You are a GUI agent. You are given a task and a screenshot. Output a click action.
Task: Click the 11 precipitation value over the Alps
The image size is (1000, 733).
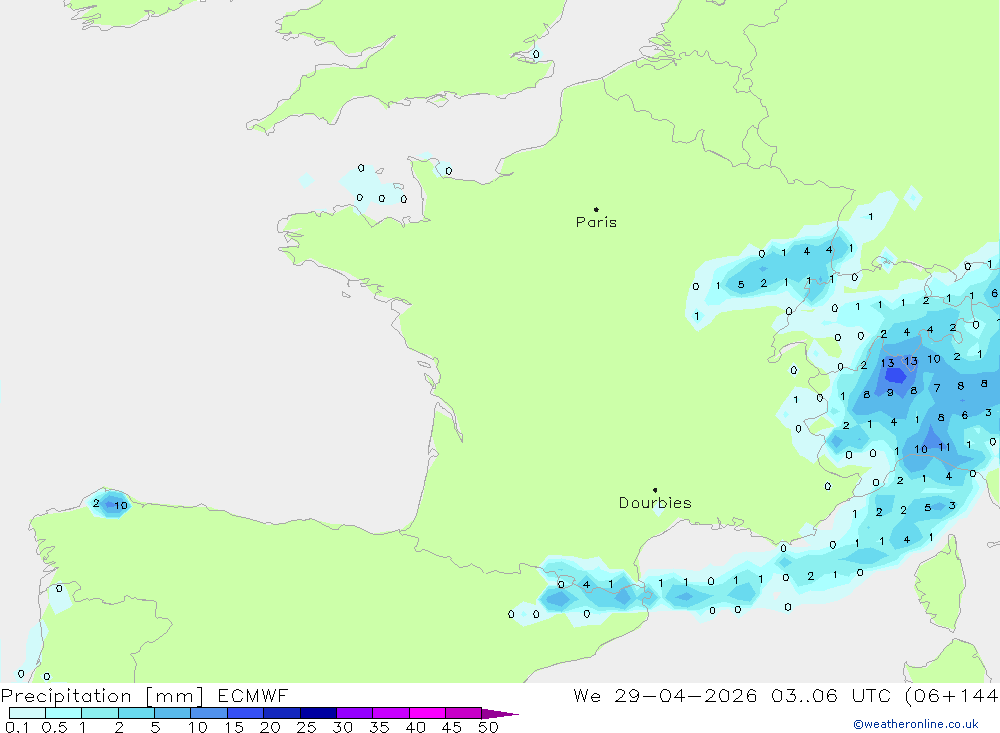pyautogui.click(x=945, y=447)
